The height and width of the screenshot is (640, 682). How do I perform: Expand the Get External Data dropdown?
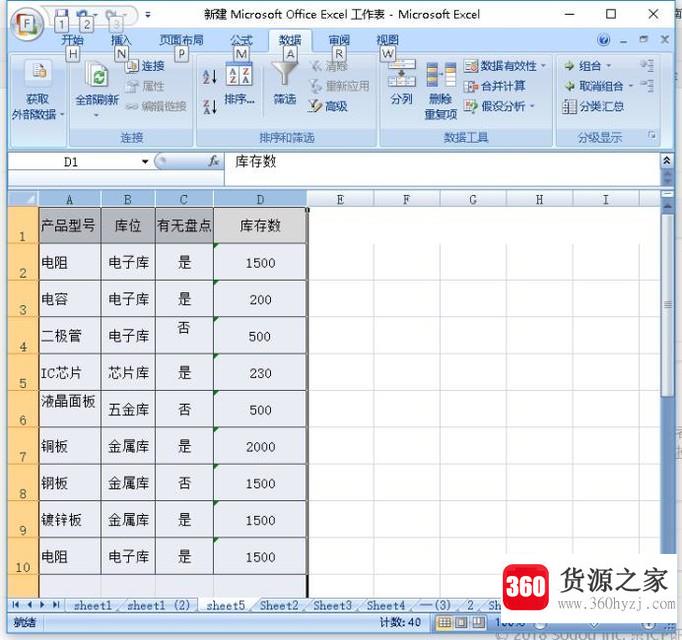62,114
